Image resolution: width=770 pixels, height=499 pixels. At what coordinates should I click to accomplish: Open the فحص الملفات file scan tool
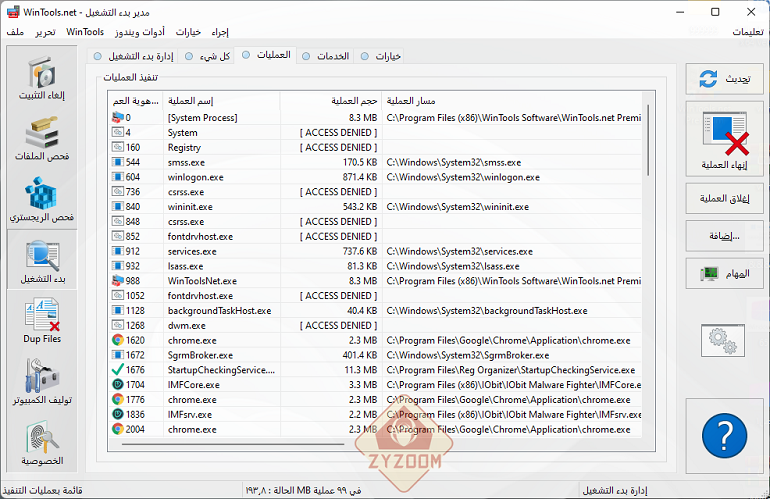pos(42,139)
